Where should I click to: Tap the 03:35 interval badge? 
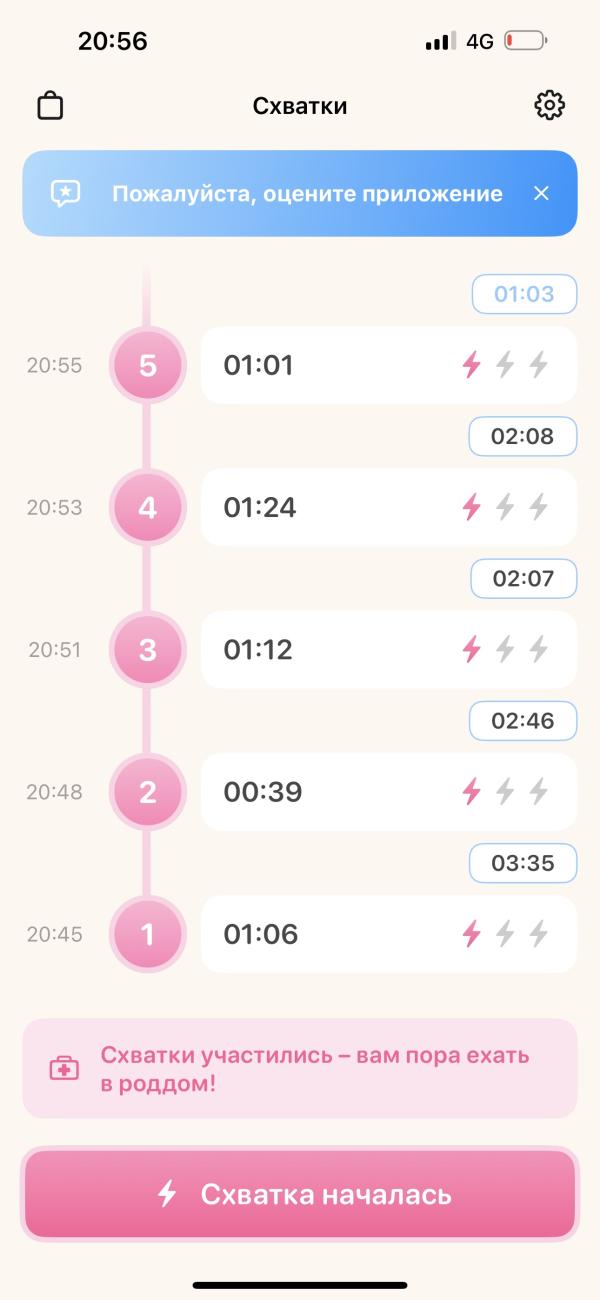point(523,862)
